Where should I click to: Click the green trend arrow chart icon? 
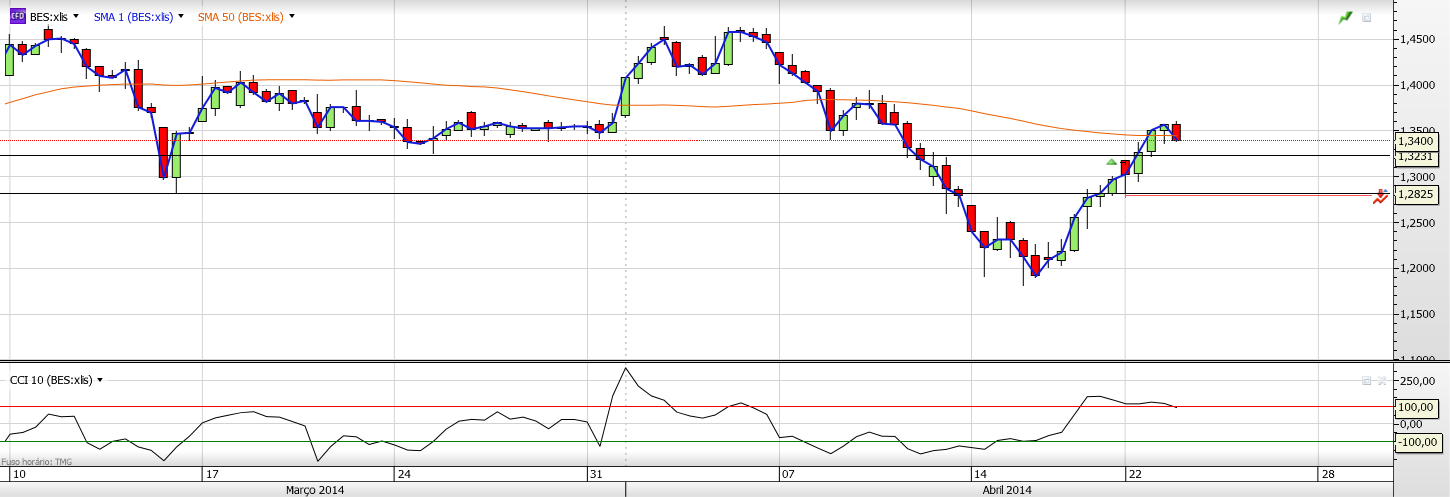point(1345,18)
